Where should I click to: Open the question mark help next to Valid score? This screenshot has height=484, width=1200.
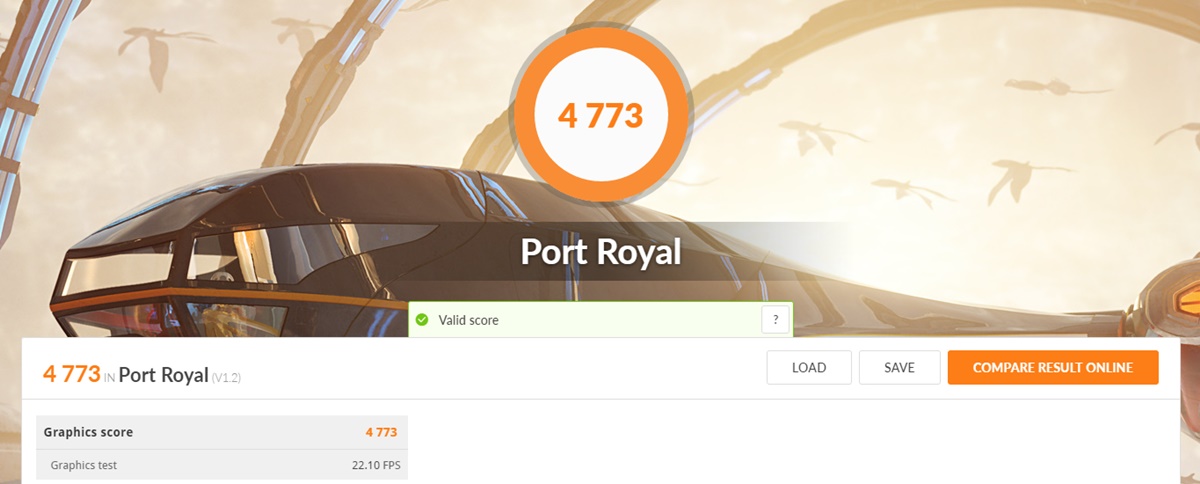pyautogui.click(x=775, y=320)
